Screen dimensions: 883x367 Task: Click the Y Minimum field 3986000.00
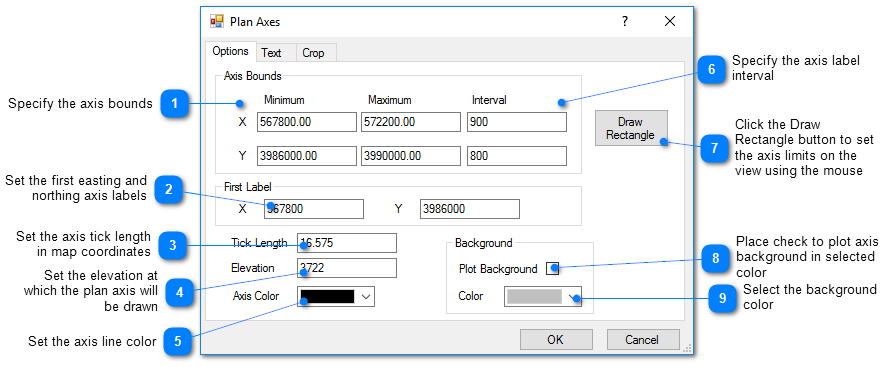click(307, 156)
